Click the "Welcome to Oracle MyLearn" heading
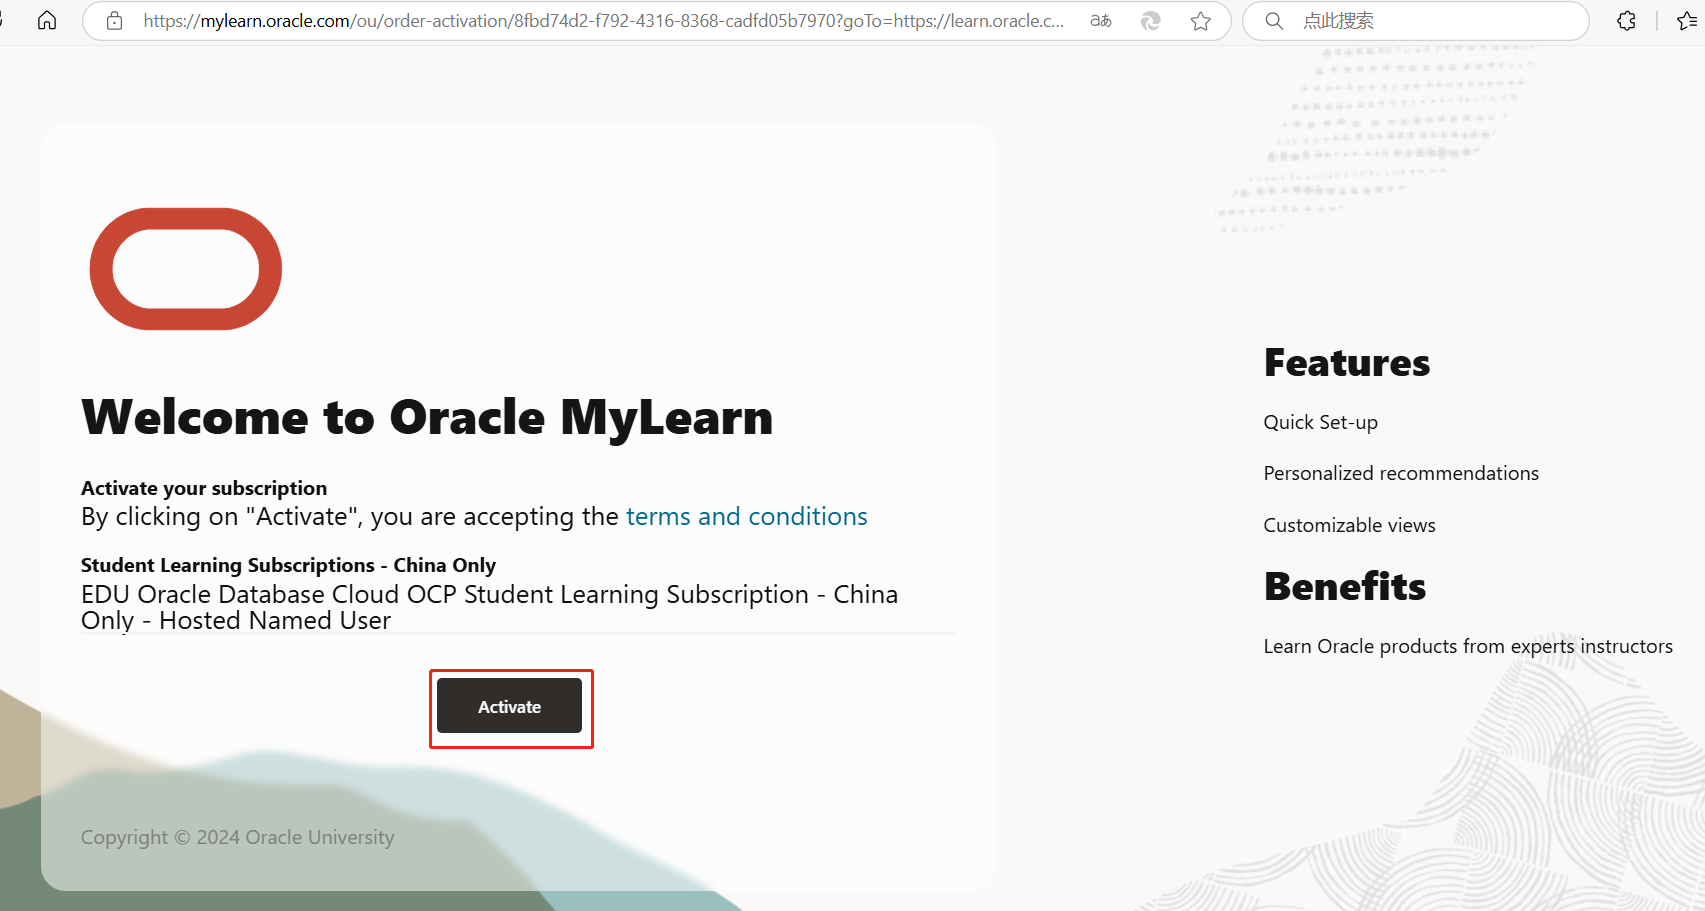The image size is (1705, 911). tap(427, 418)
